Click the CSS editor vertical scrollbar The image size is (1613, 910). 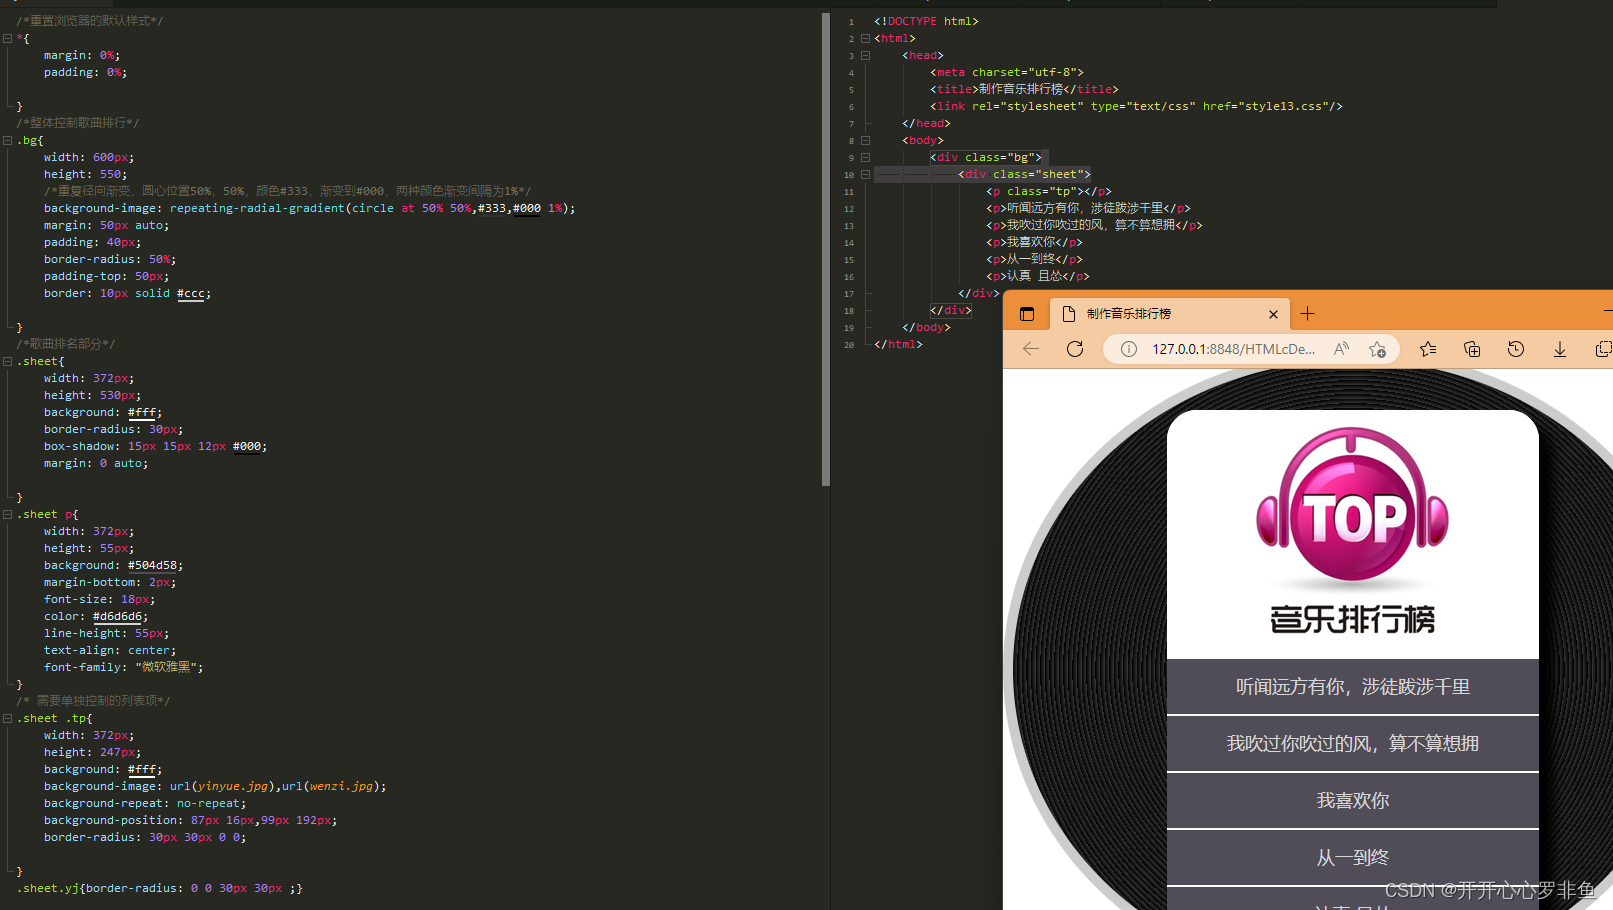click(826, 250)
